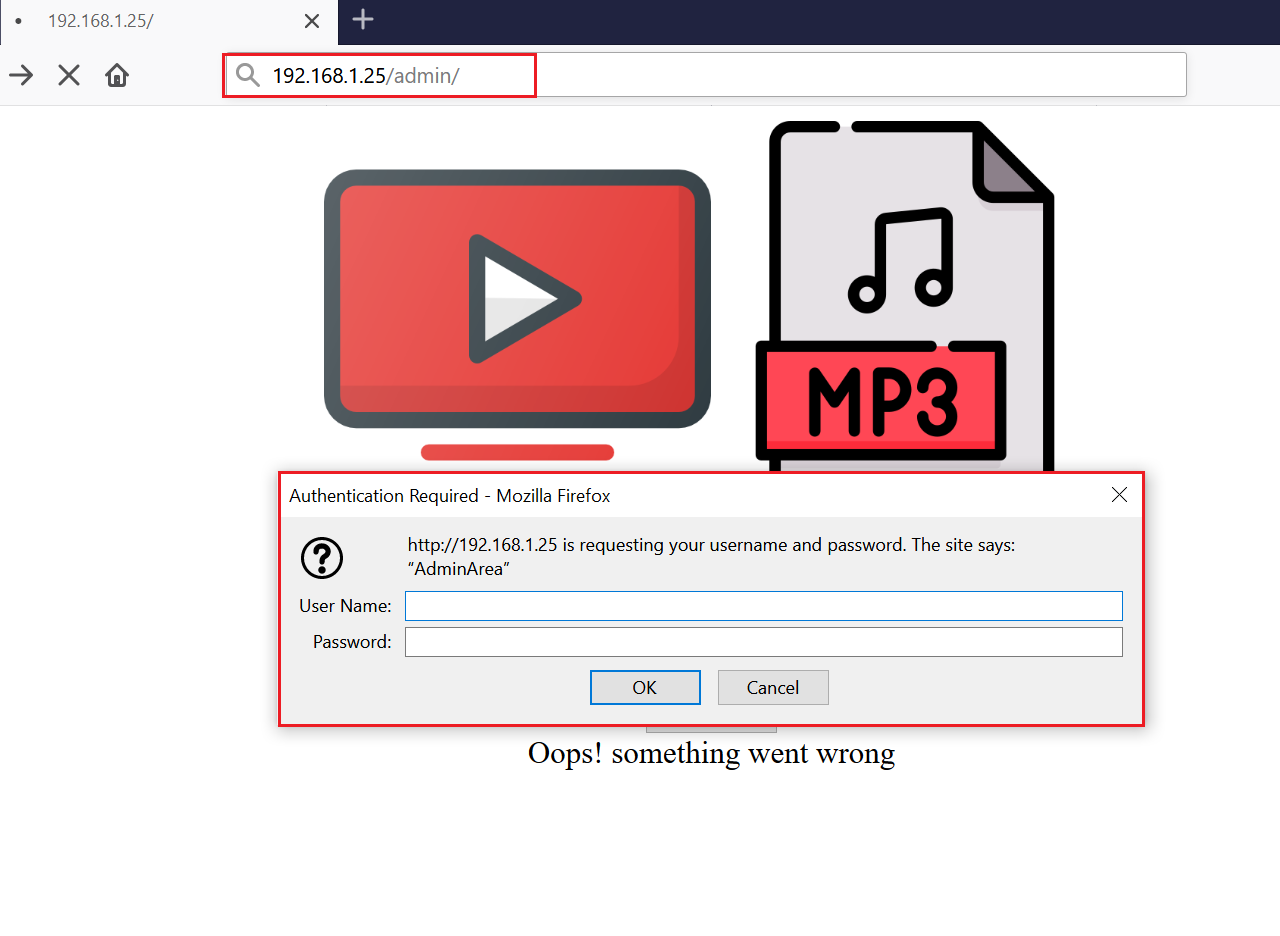Viewport: 1280px width, 936px height.
Task: Cancel the authentication prompt
Action: pos(773,688)
